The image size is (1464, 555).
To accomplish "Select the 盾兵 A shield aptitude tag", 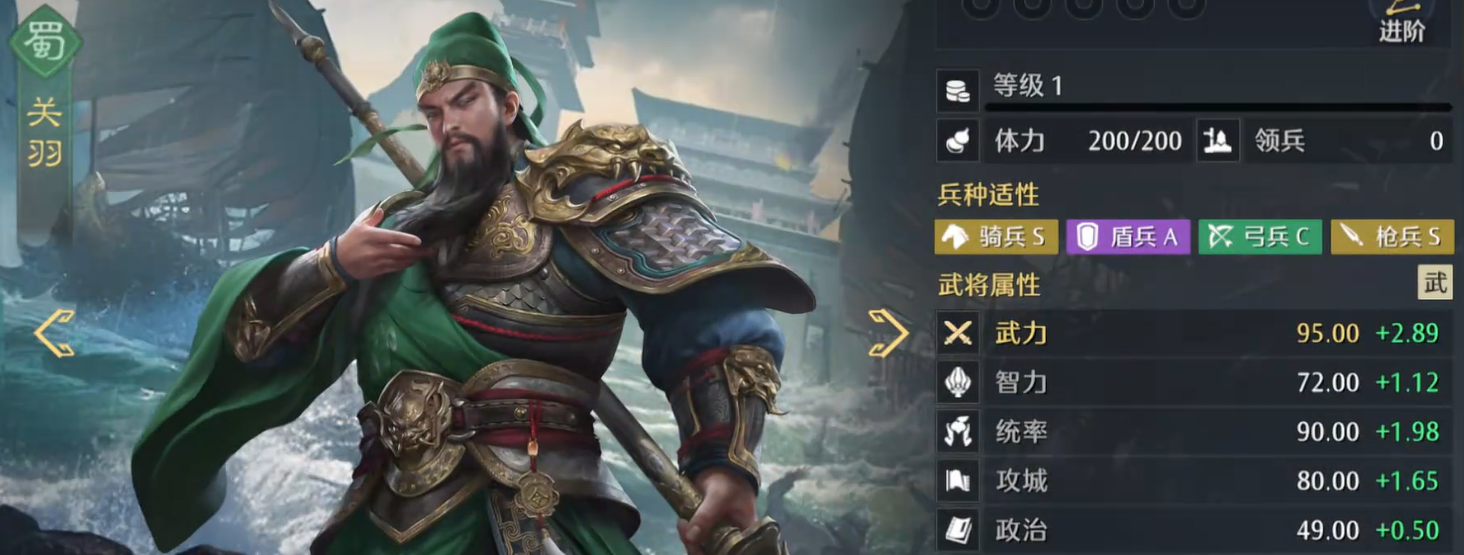I will coord(1128,236).
